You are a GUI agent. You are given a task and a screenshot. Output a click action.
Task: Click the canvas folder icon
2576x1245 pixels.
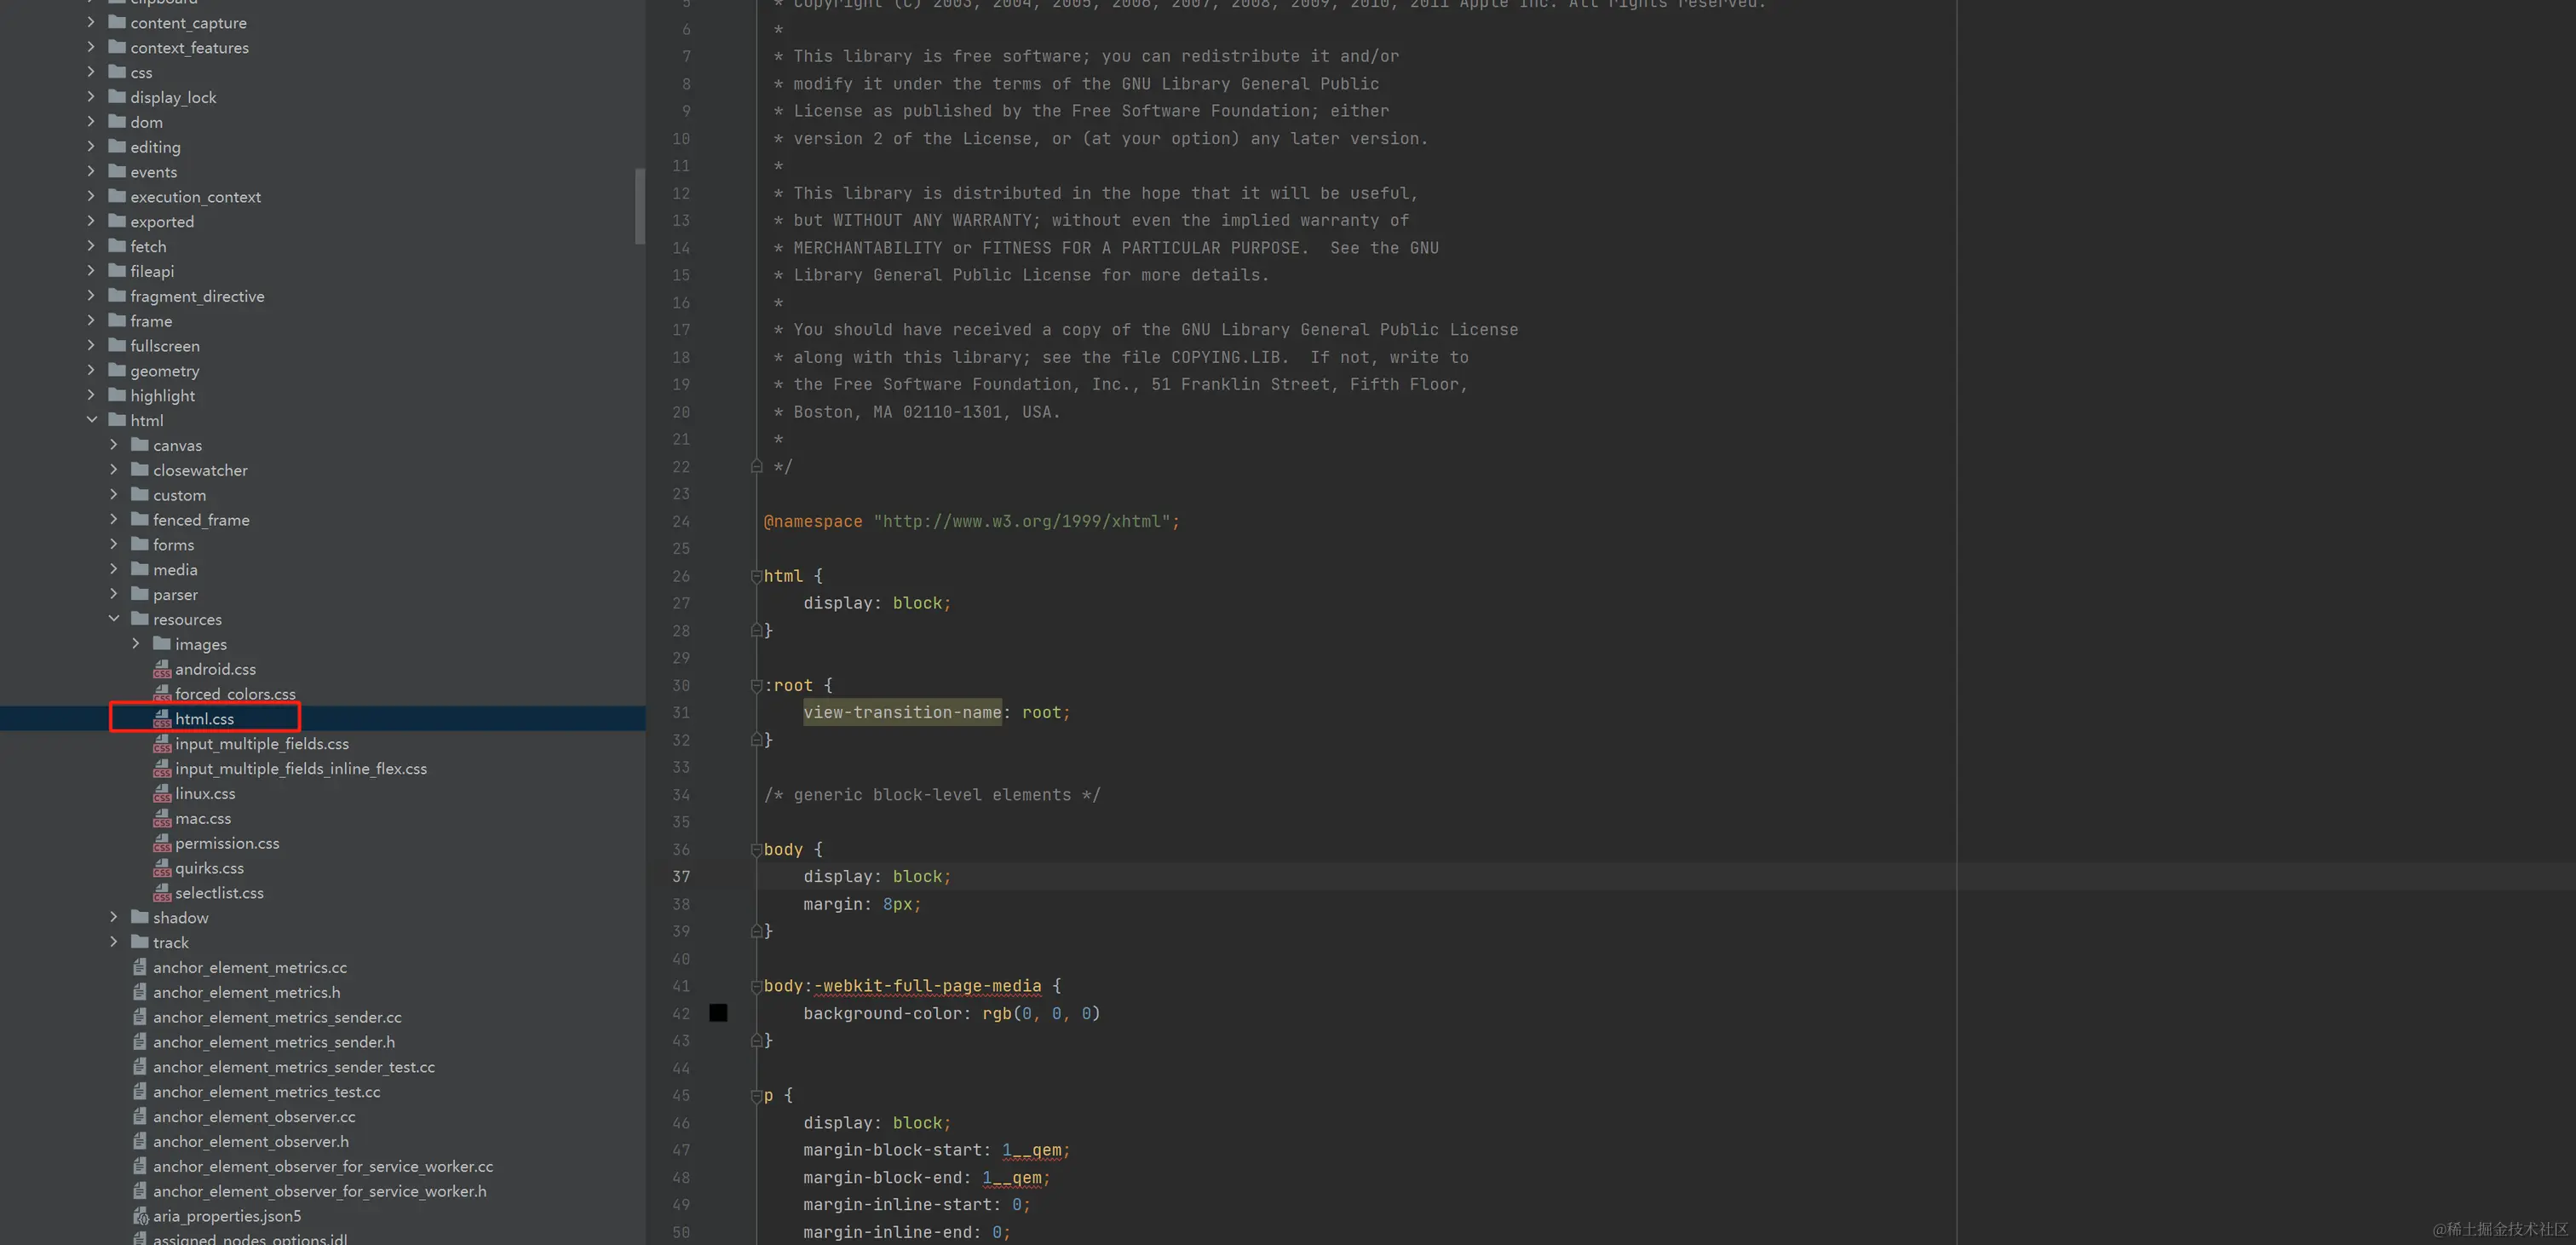(x=140, y=445)
